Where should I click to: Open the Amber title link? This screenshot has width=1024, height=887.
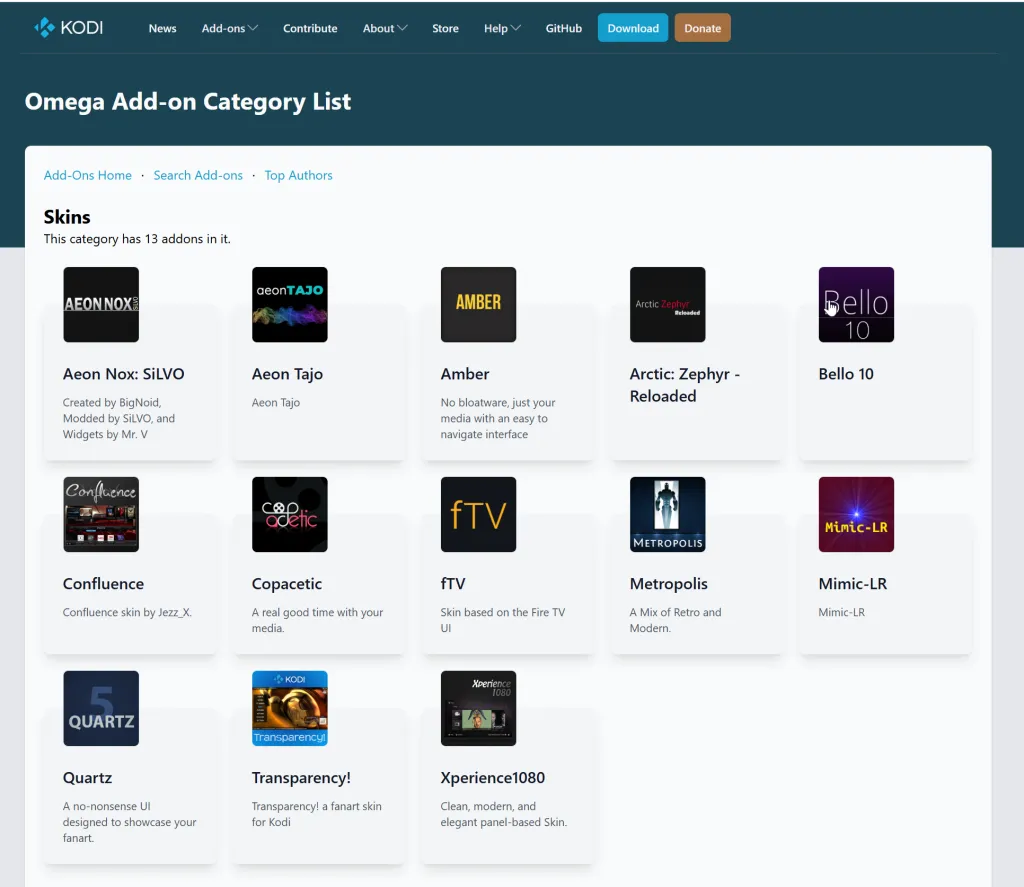465,374
